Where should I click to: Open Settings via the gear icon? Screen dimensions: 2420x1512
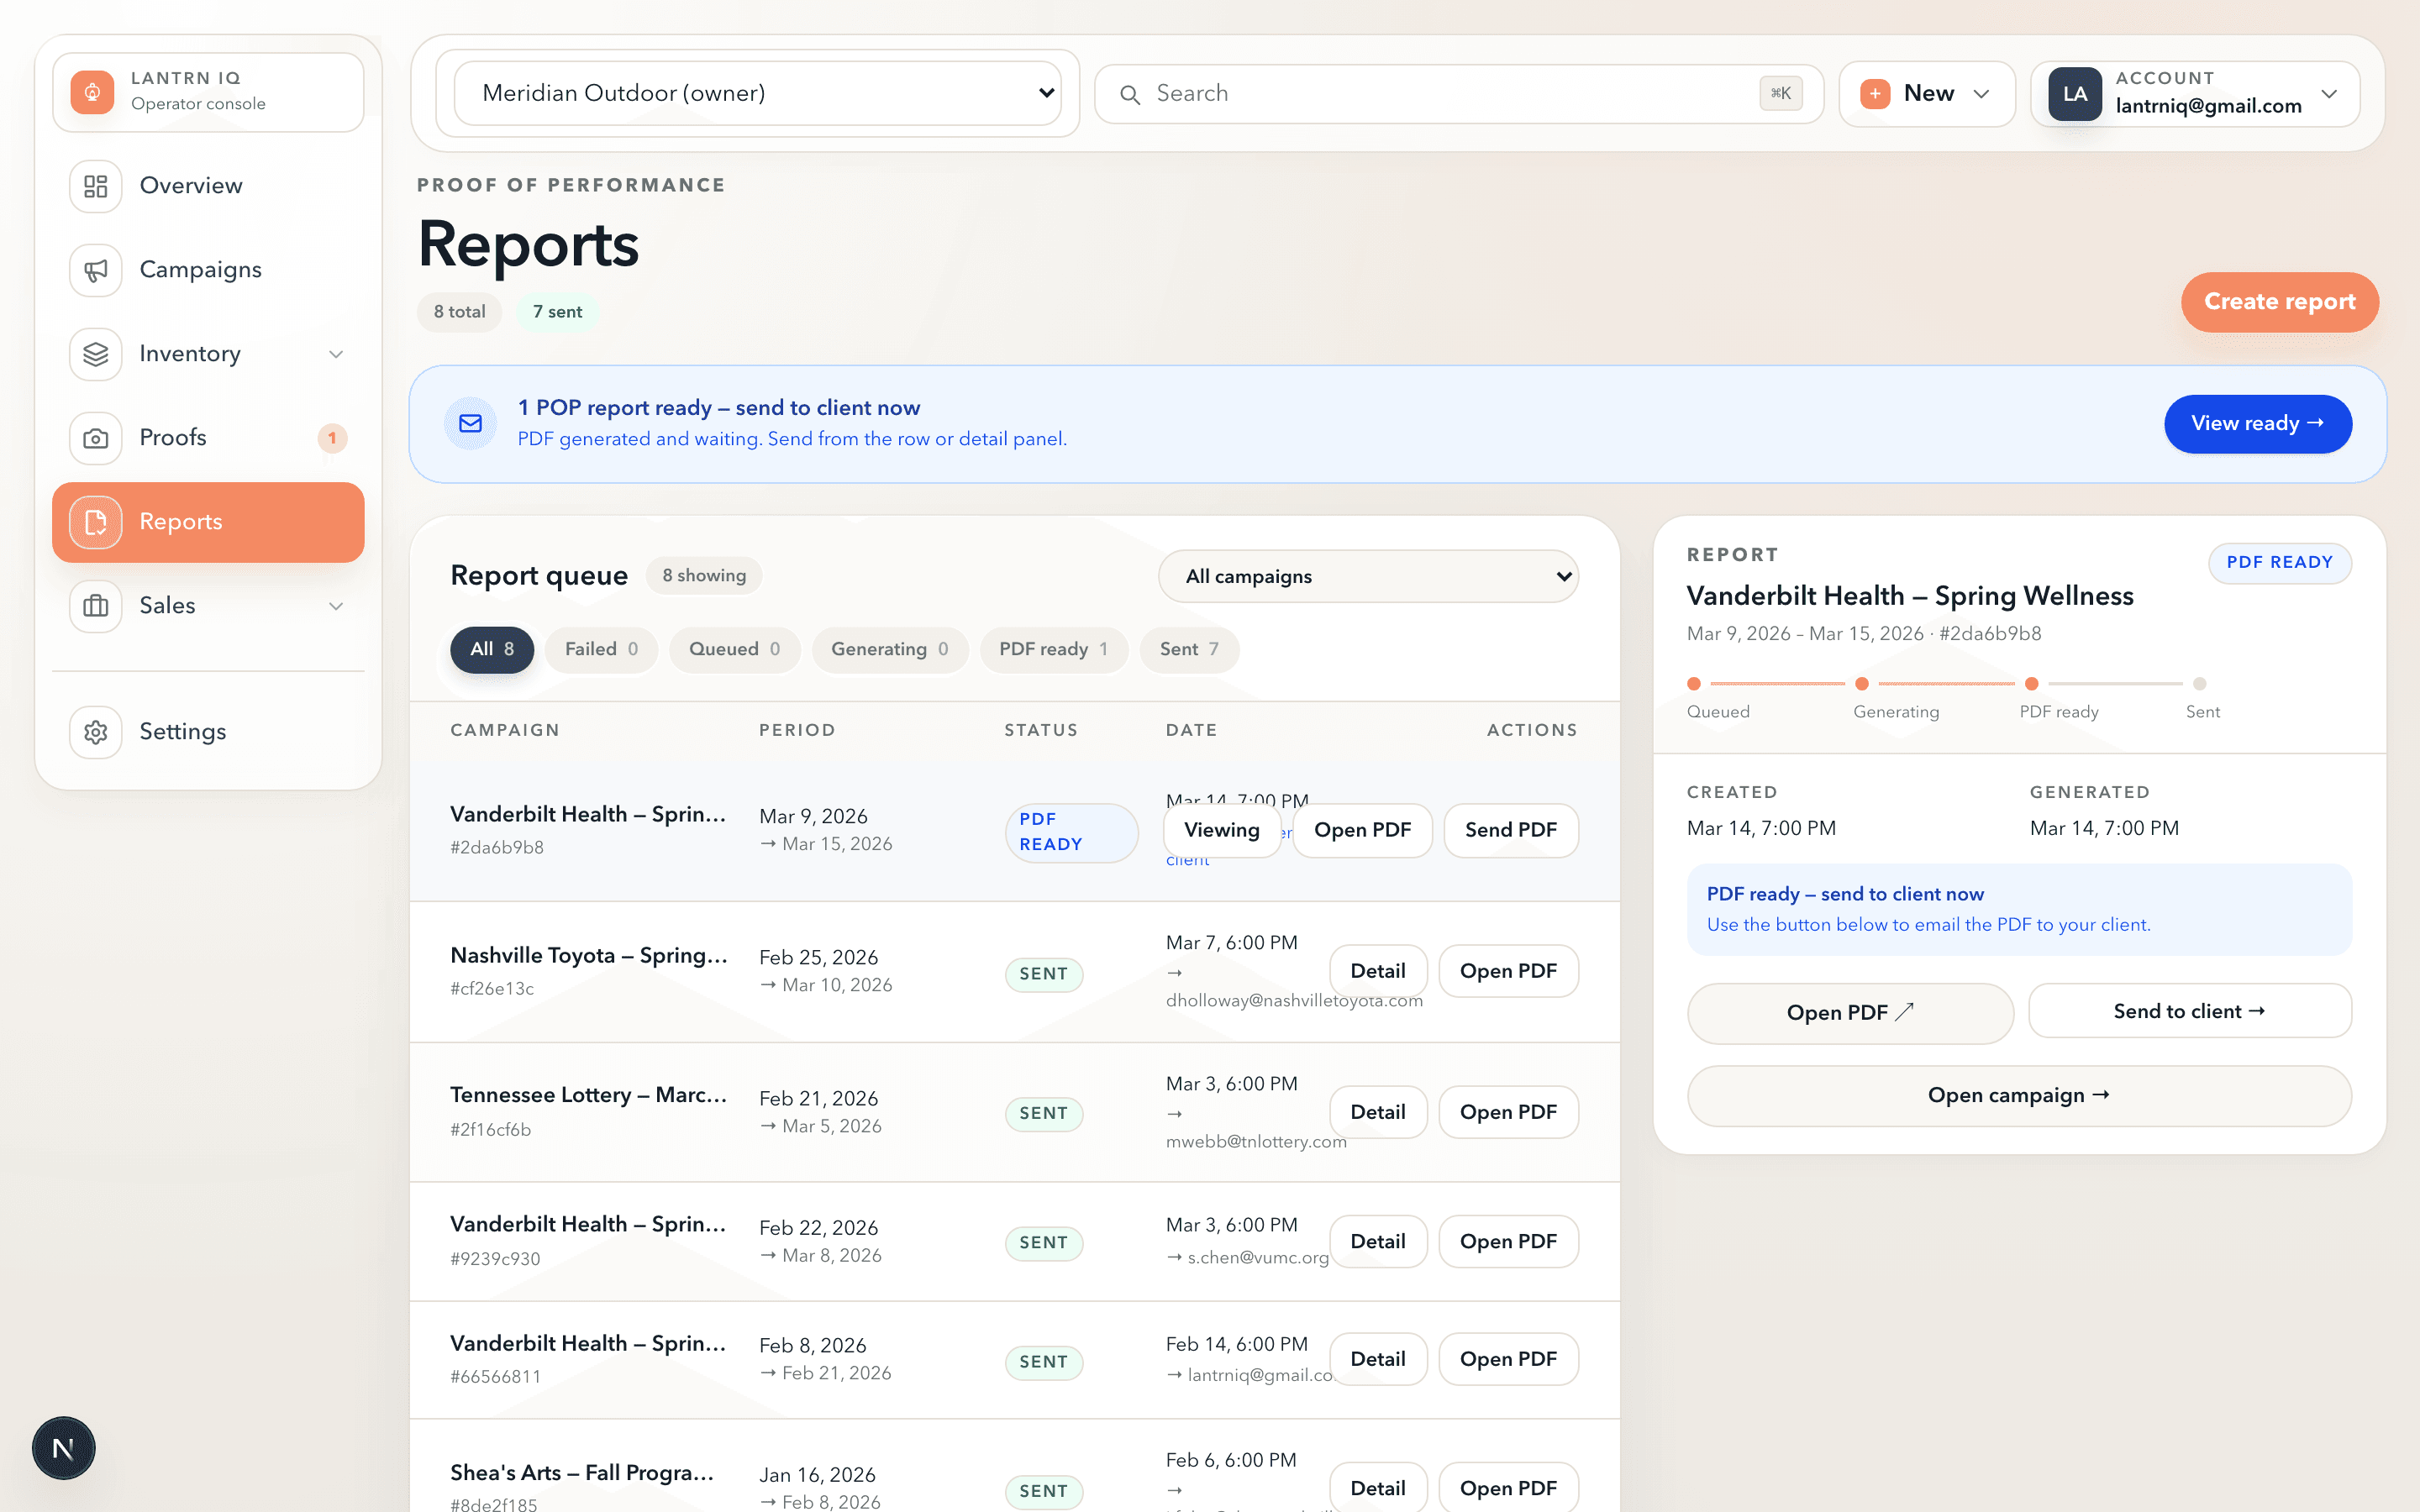(95, 731)
